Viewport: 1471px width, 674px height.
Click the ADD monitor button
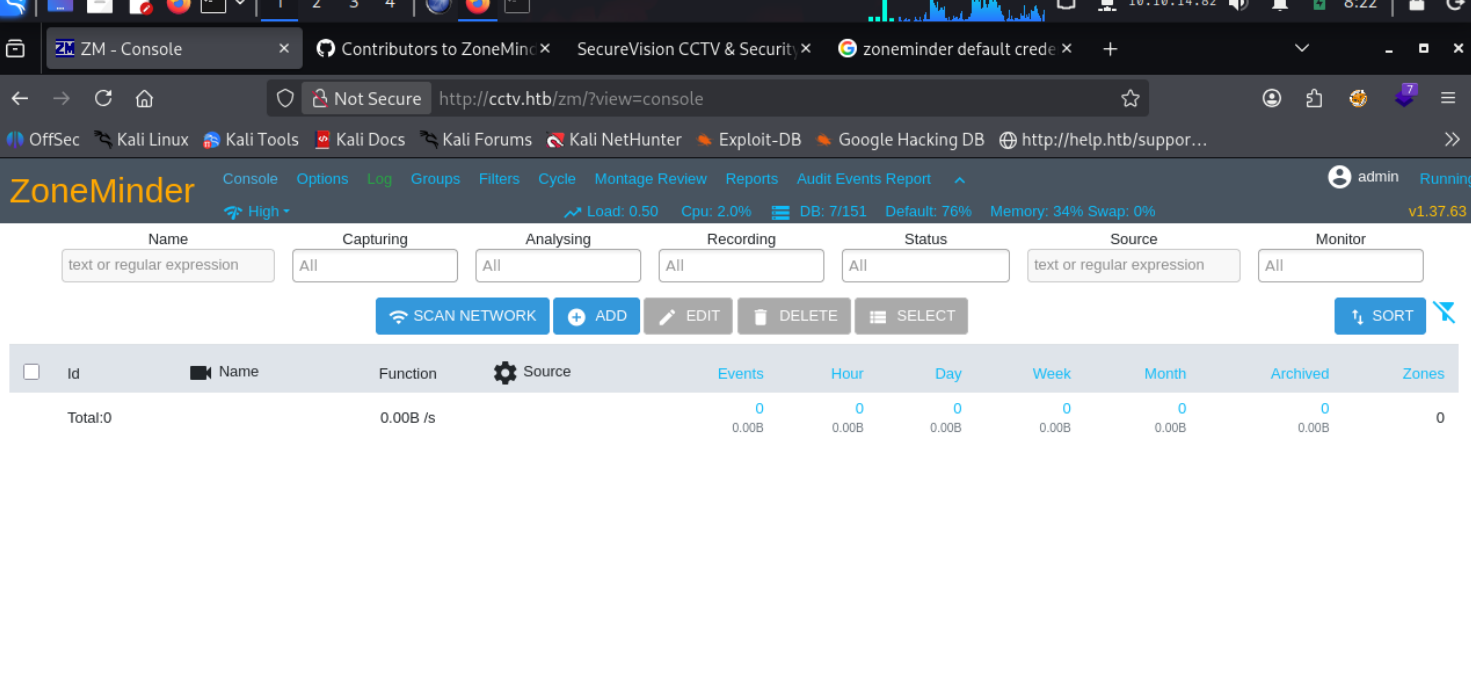[596, 316]
